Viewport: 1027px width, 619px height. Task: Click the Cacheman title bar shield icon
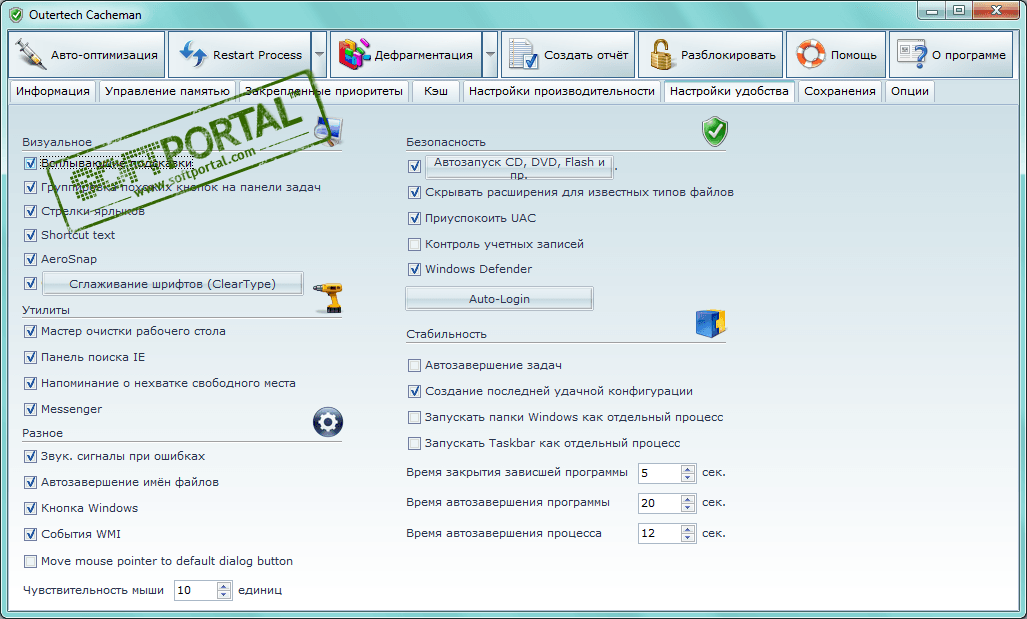click(16, 14)
